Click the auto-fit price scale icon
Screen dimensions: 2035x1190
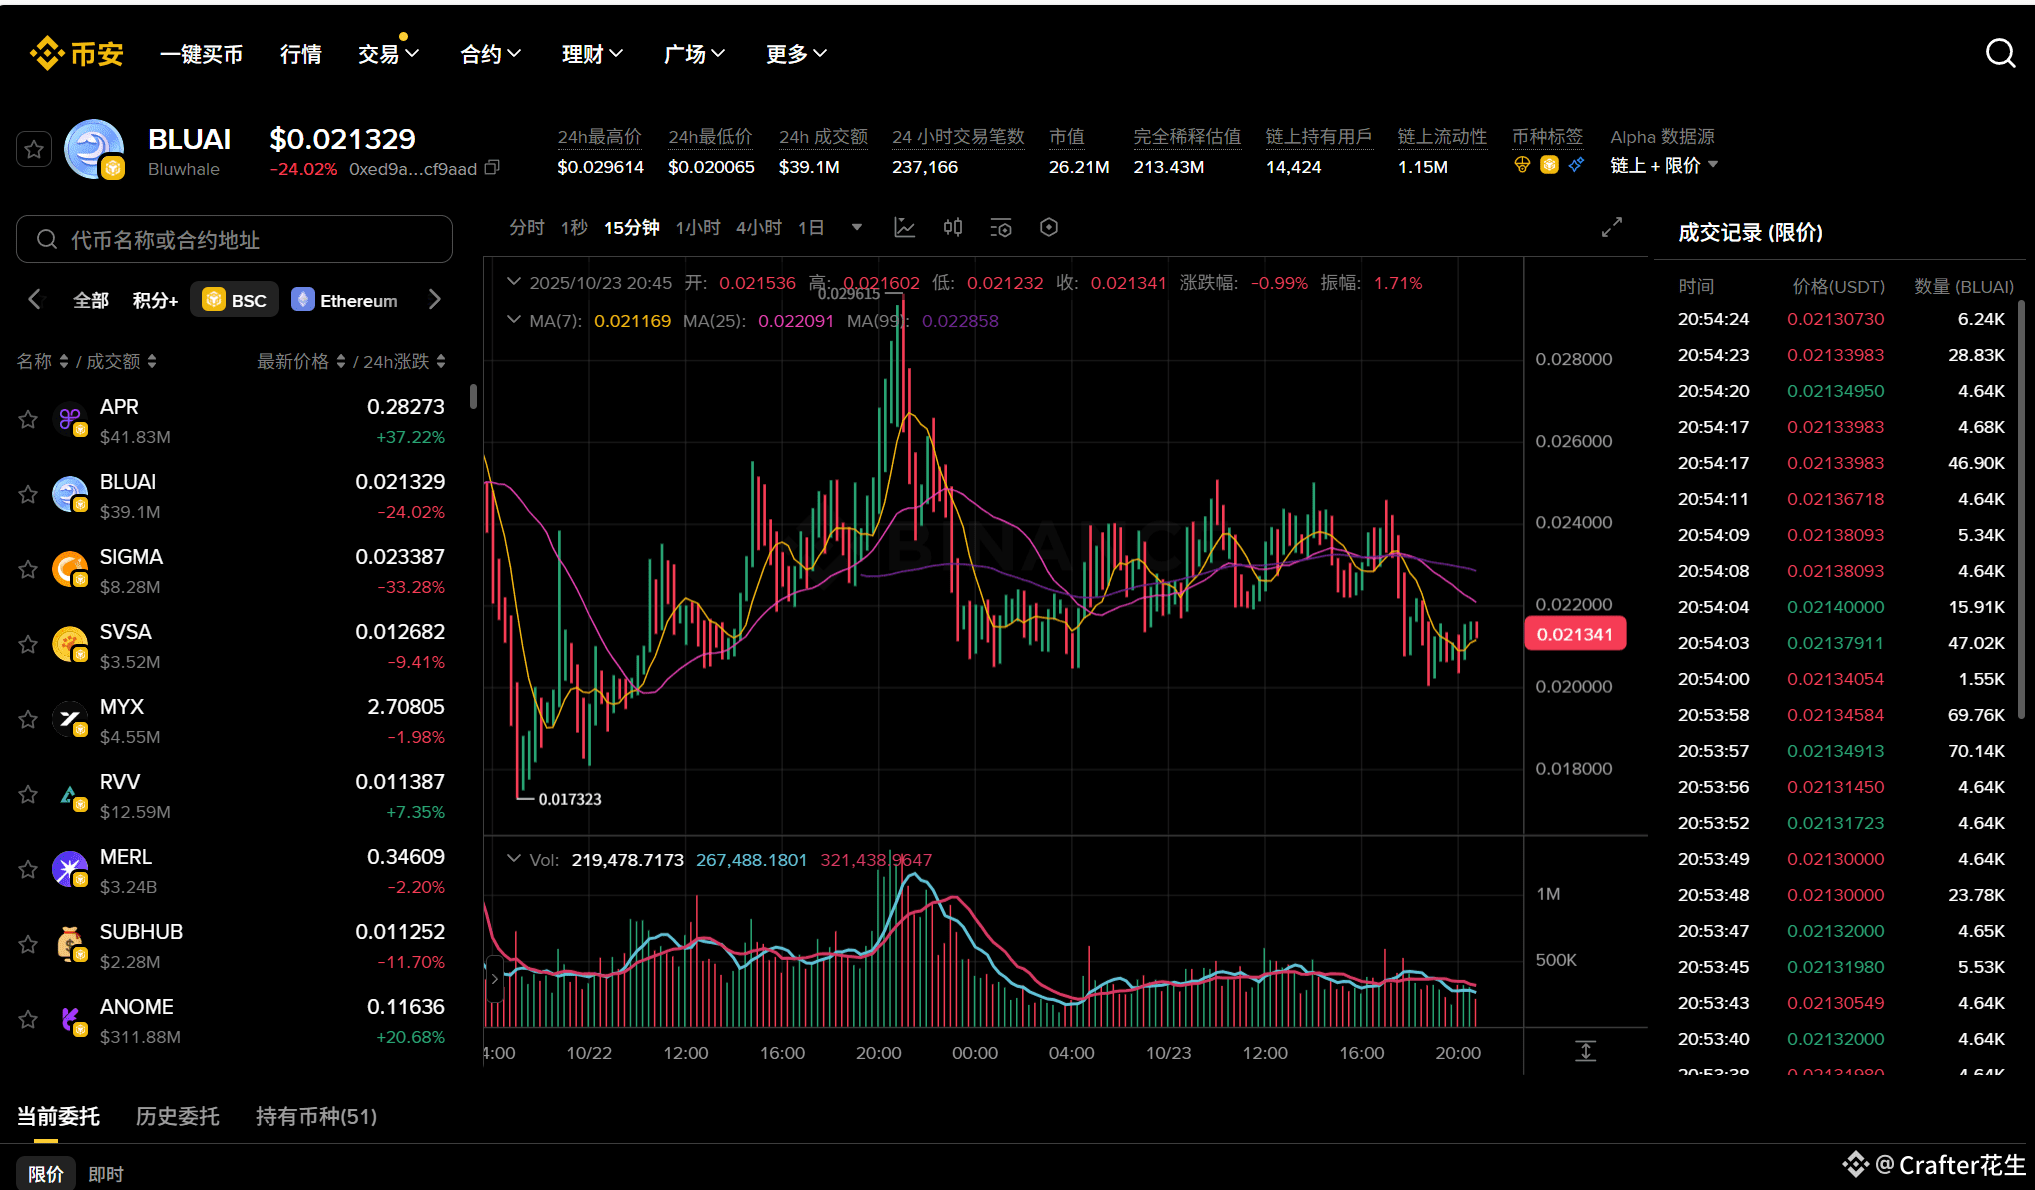pyautogui.click(x=1585, y=1051)
